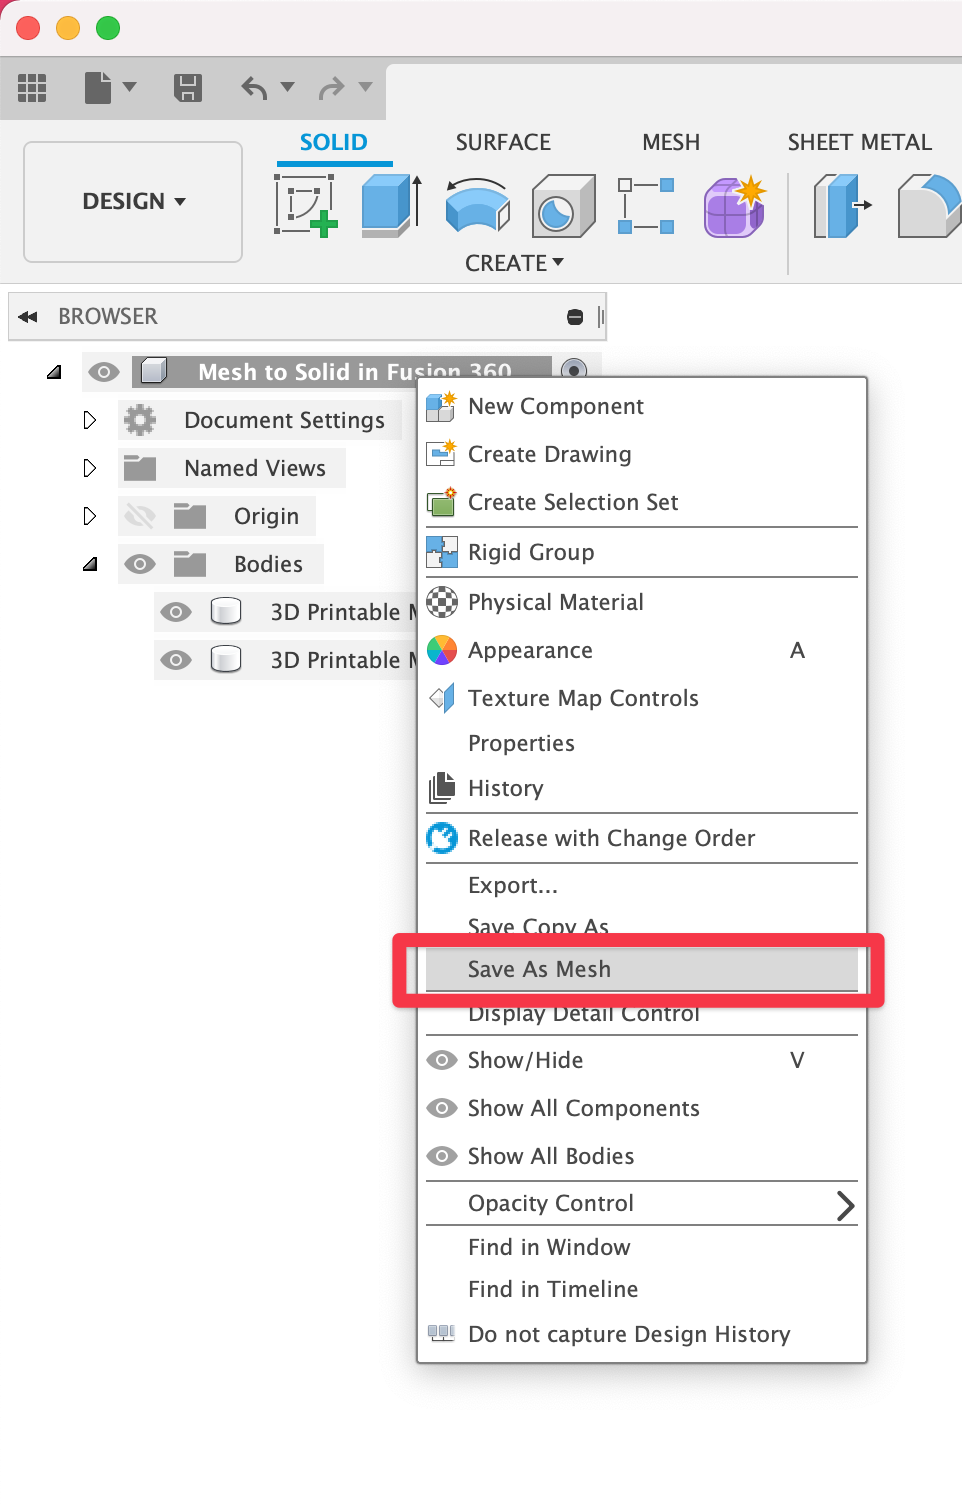Click the BROWSER panel minus button
The image size is (962, 1504).
[x=575, y=317]
